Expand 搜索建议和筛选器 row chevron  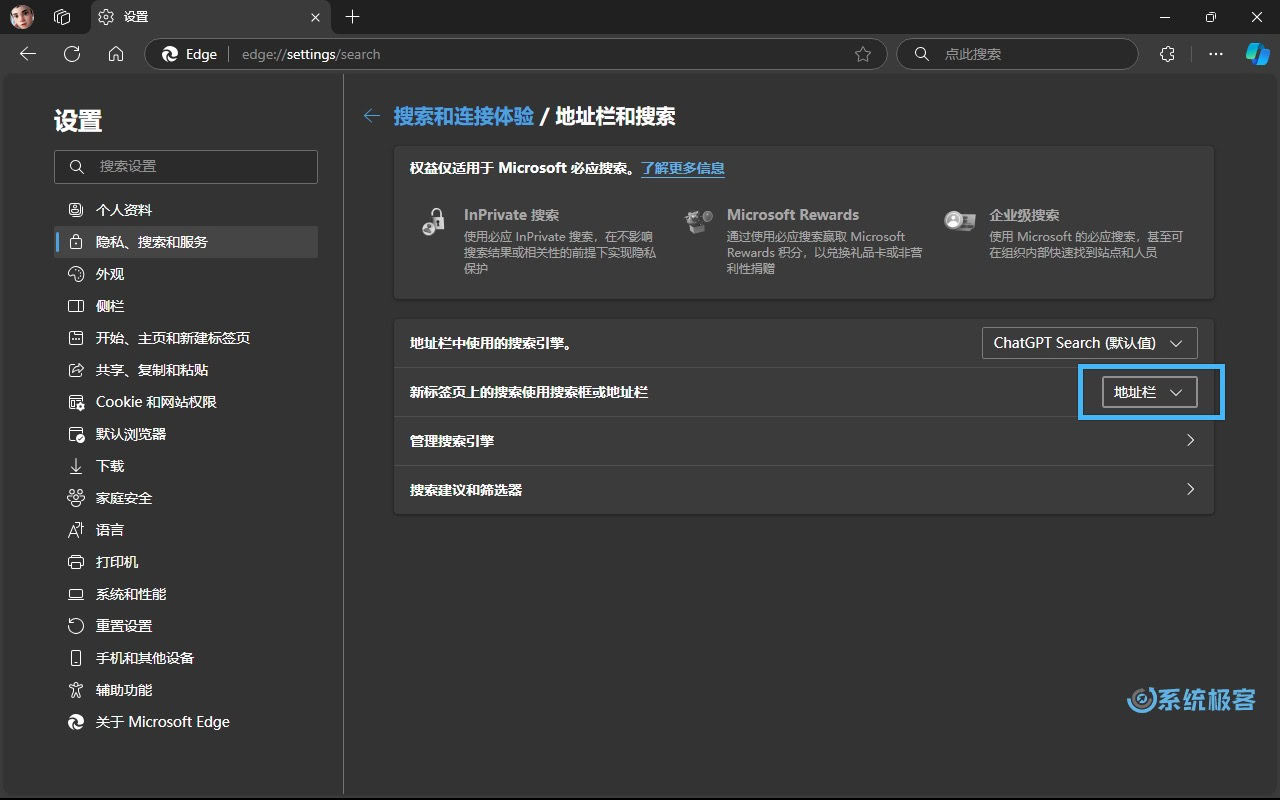point(1190,489)
